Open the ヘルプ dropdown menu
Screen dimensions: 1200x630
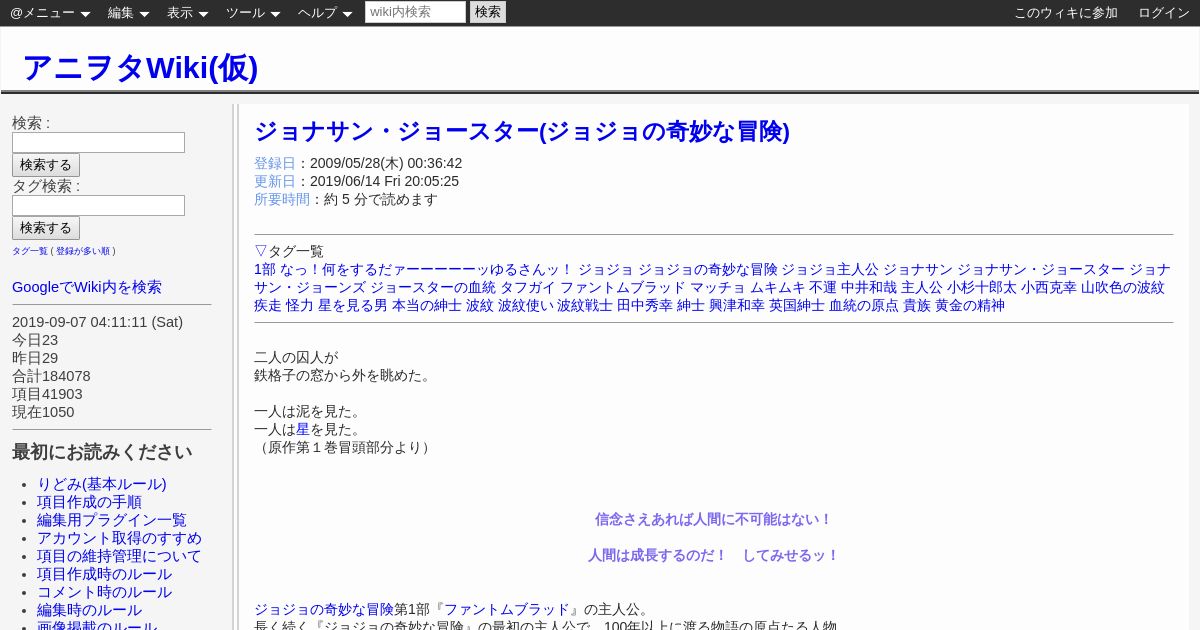tap(325, 13)
